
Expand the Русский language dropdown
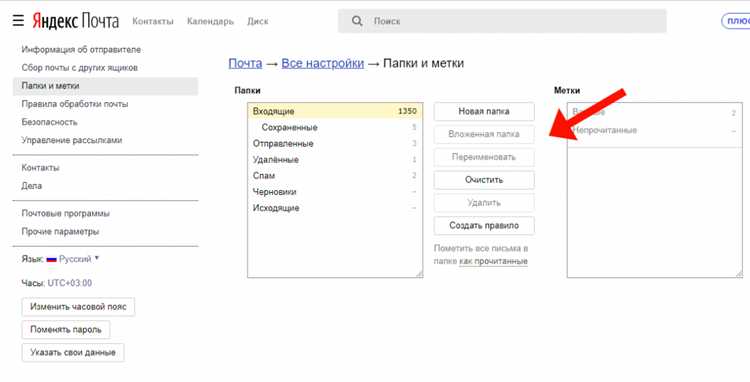(x=79, y=259)
